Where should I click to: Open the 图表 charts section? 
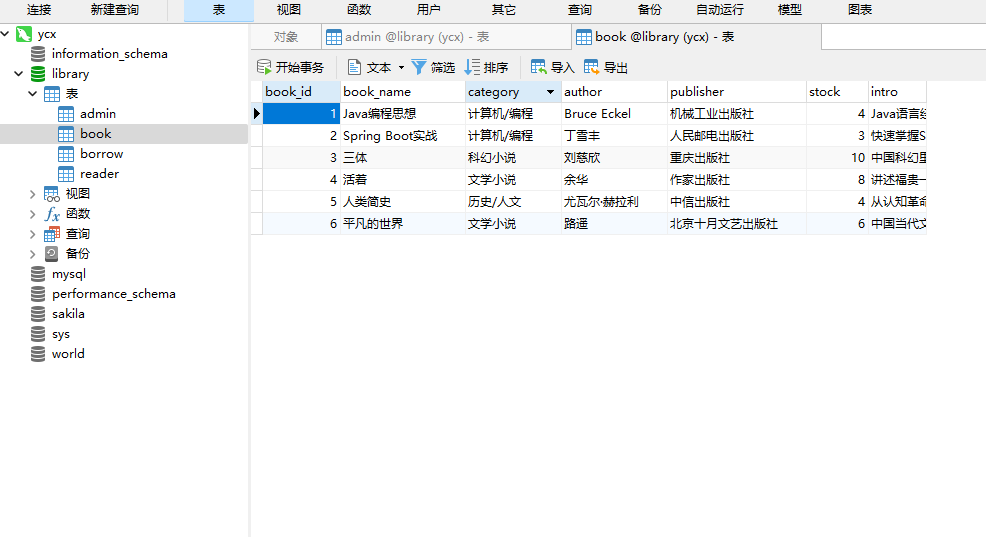point(860,10)
